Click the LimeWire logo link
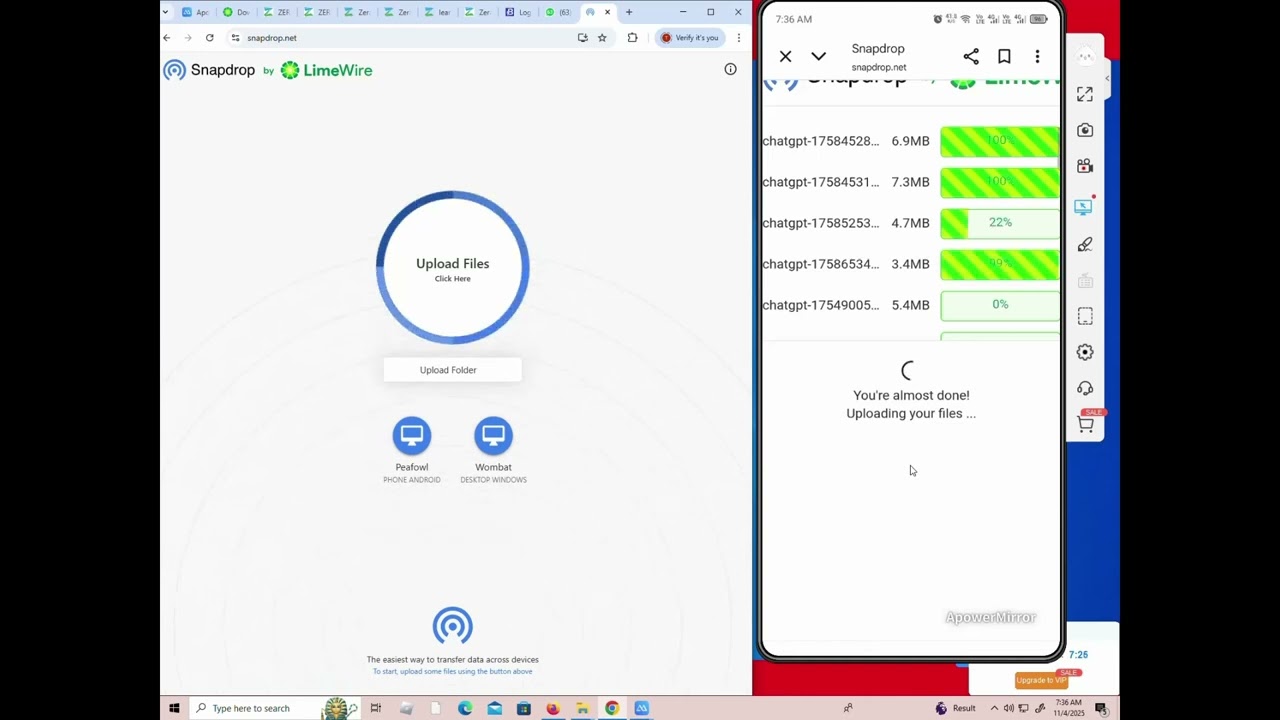 [327, 70]
